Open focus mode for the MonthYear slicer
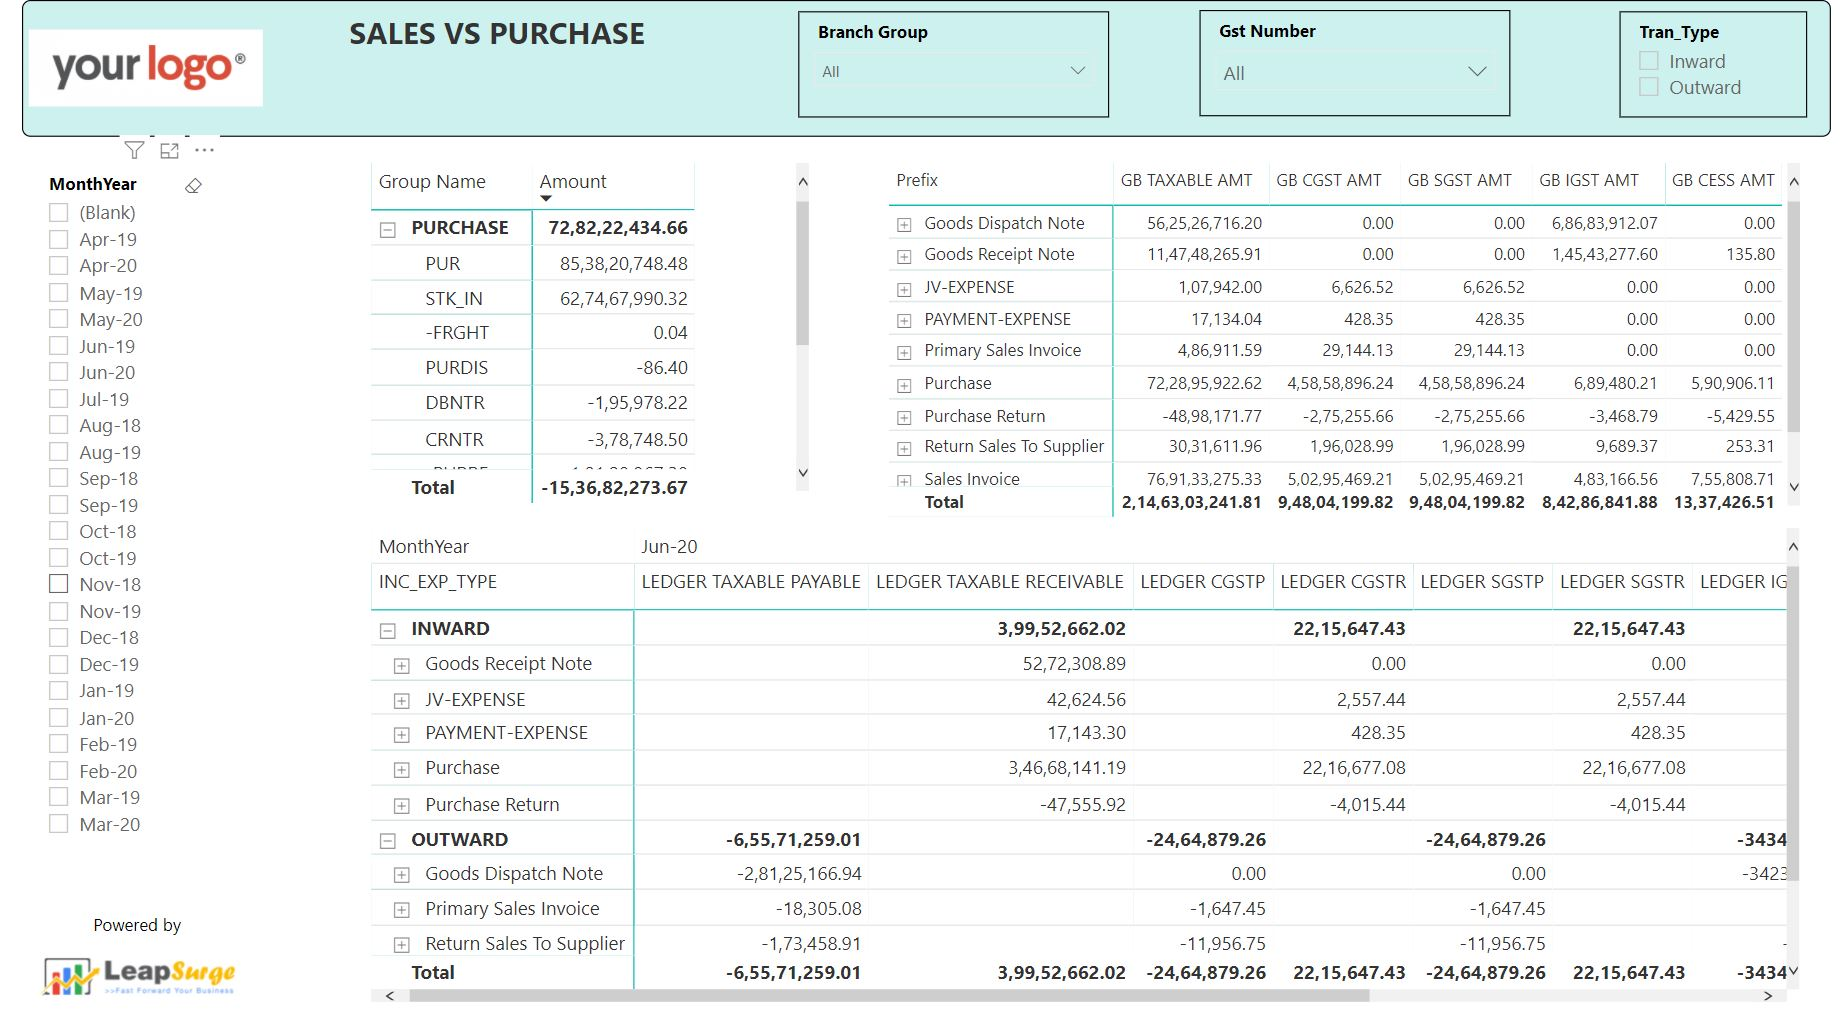Viewport: 1844px width, 1018px height. point(170,151)
